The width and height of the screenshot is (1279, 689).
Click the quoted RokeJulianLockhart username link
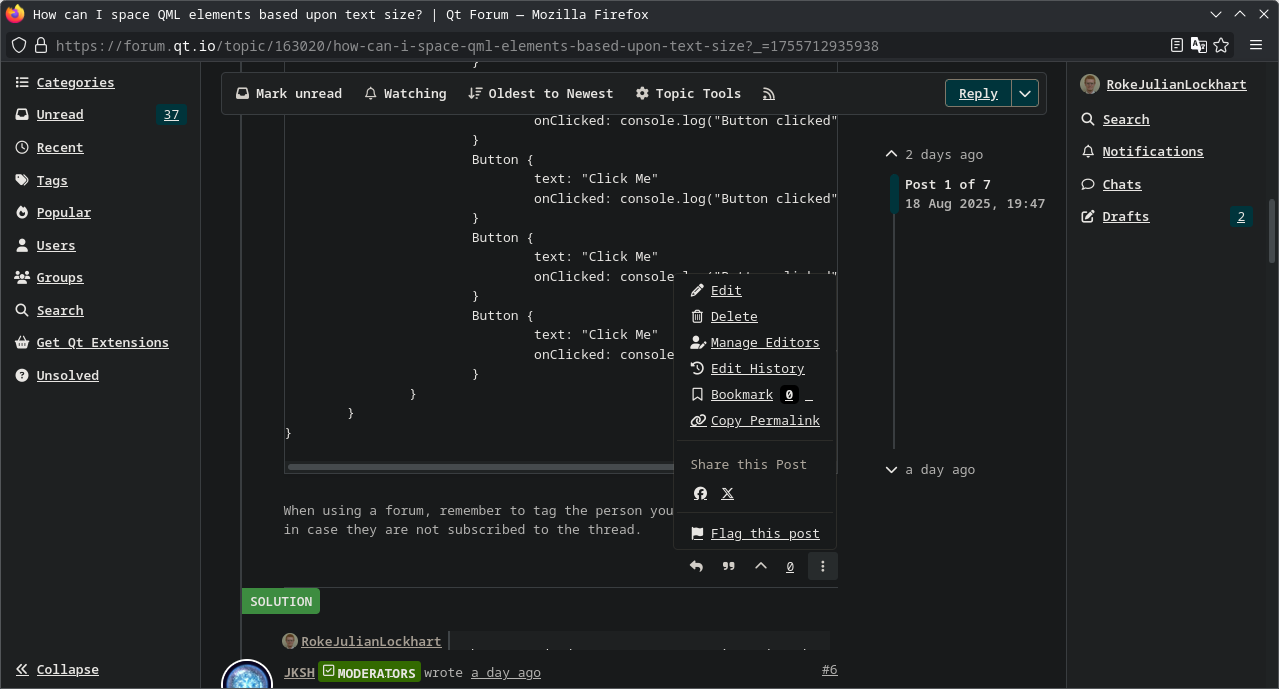(371, 641)
